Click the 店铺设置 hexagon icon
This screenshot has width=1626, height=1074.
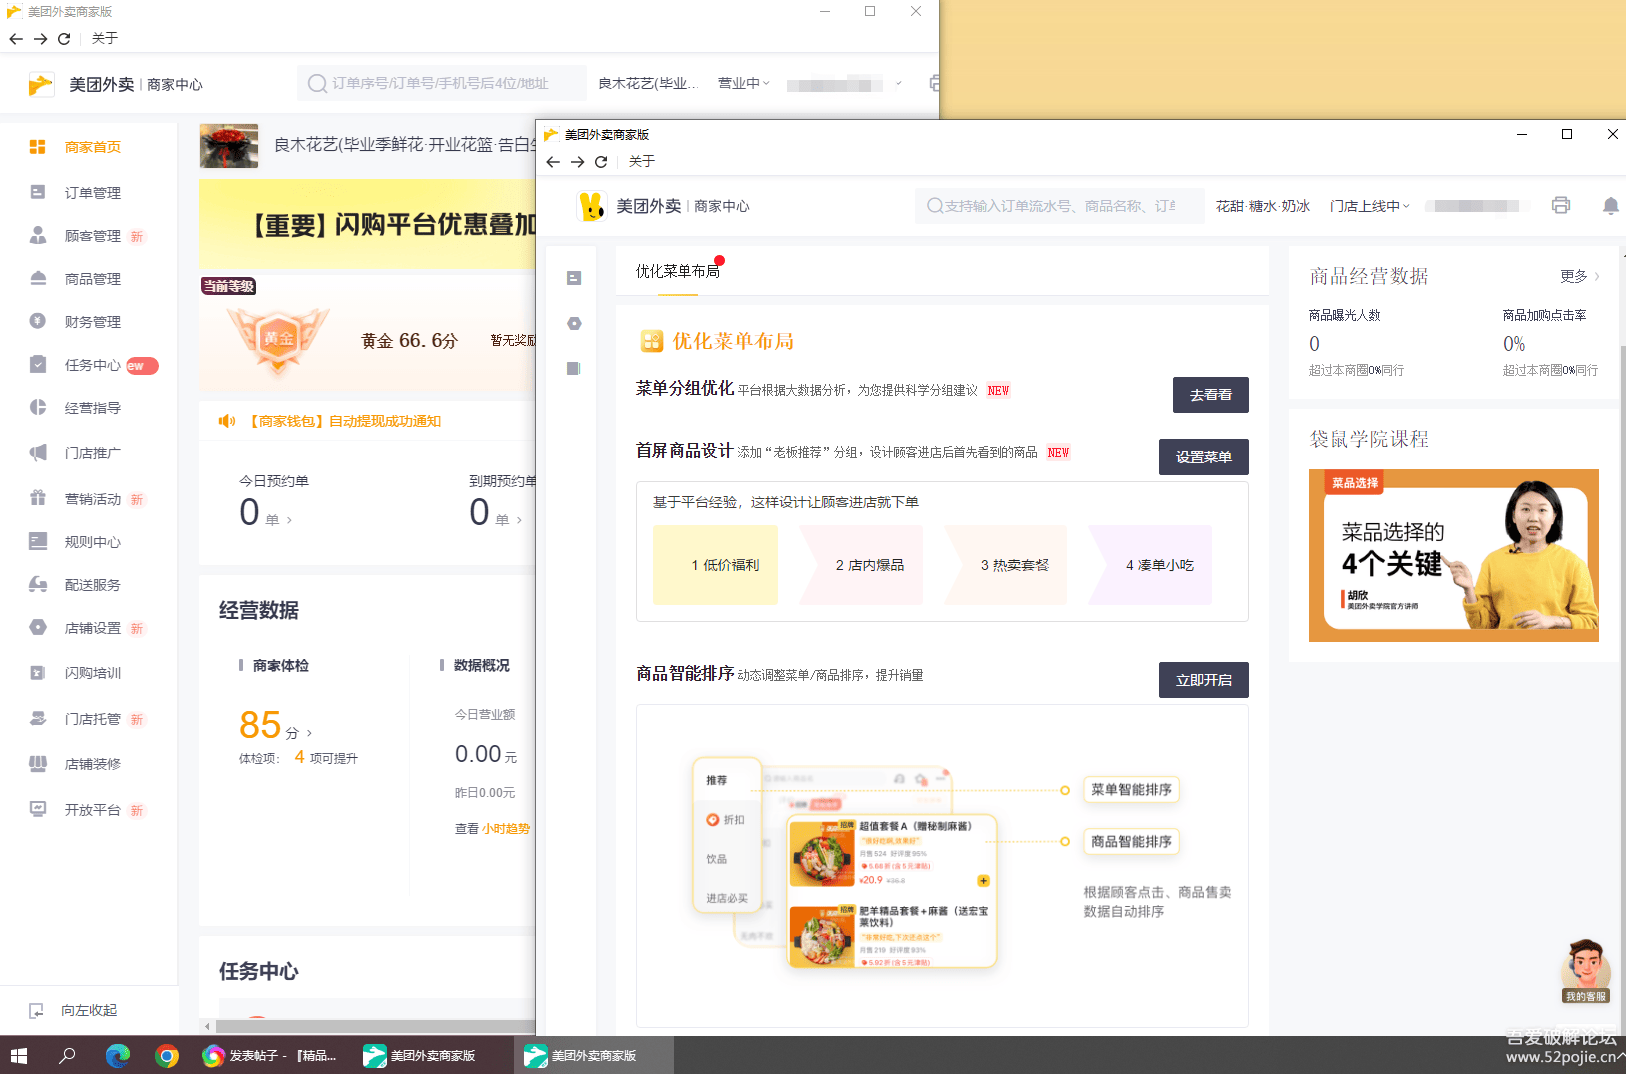coord(38,627)
